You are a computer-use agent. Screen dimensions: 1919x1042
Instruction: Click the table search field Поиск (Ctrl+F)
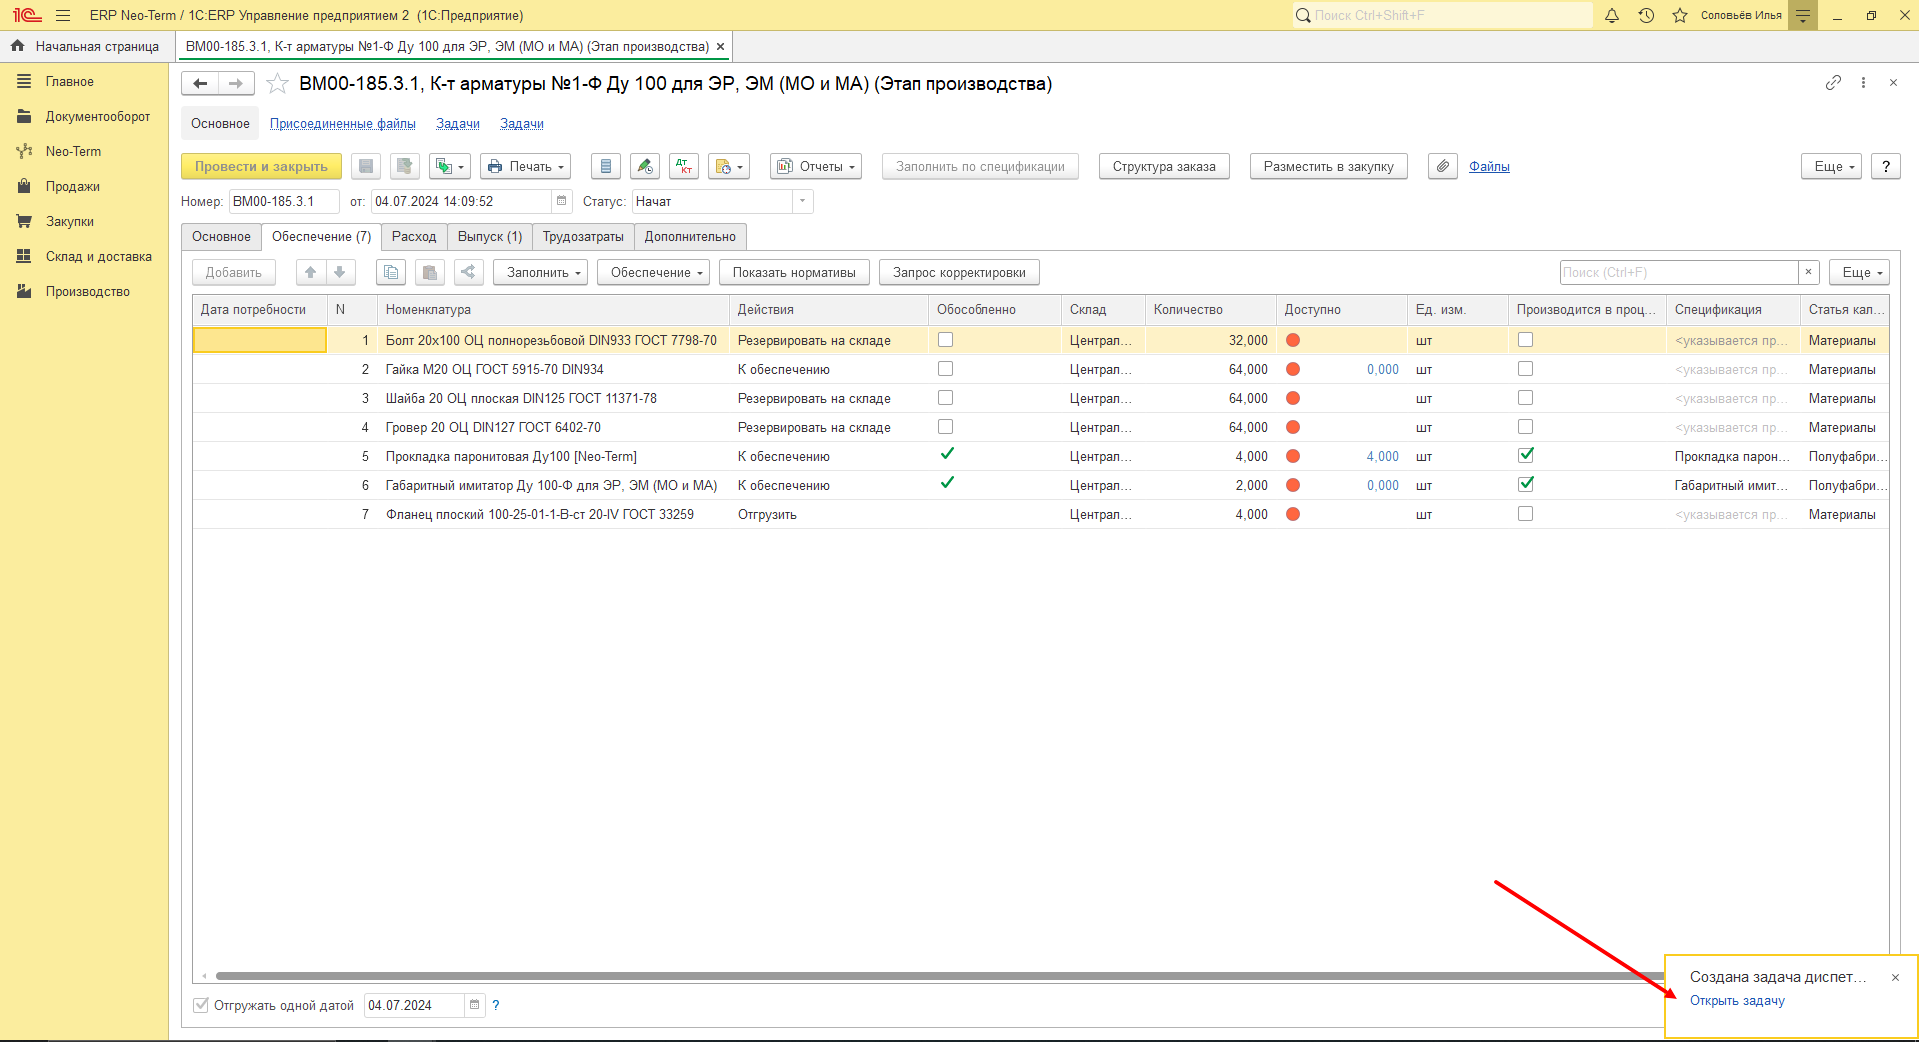[1679, 272]
